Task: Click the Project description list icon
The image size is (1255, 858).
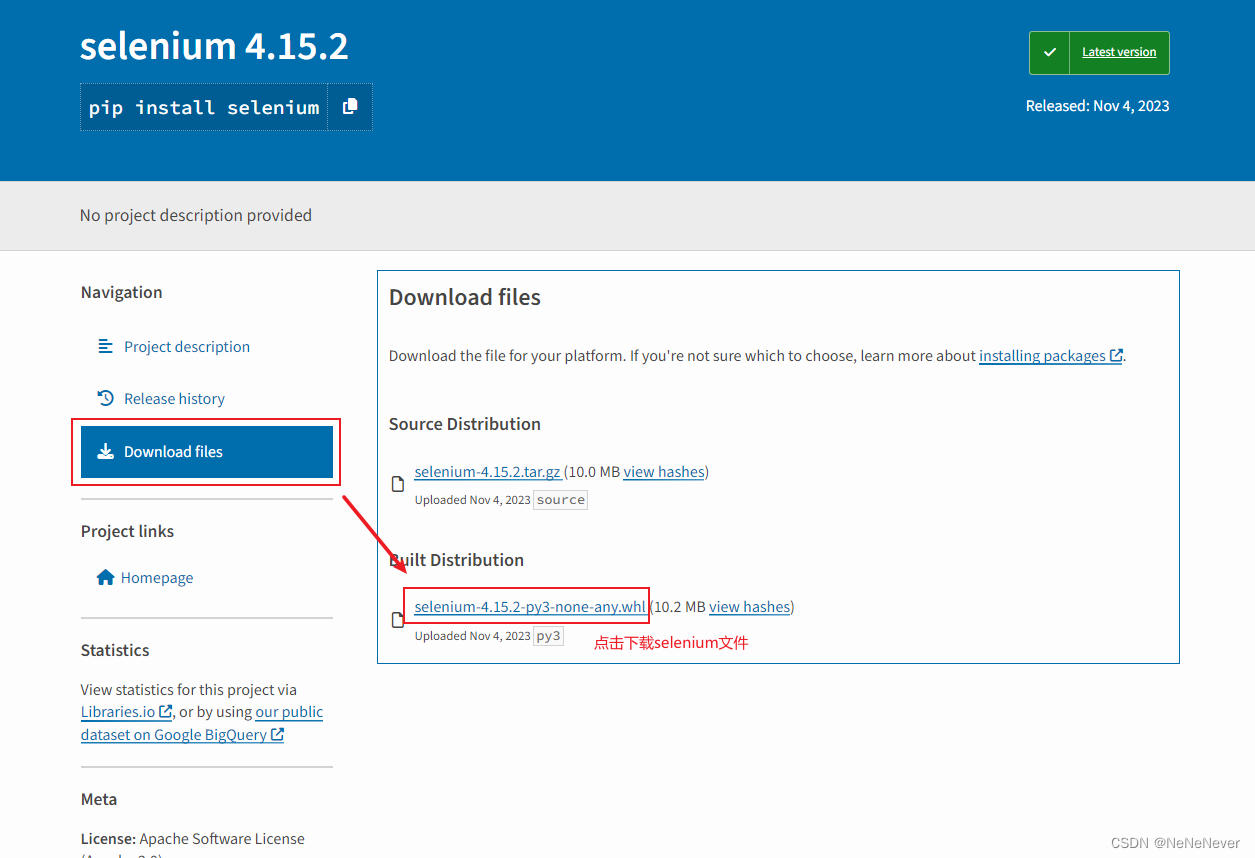Action: [105, 345]
